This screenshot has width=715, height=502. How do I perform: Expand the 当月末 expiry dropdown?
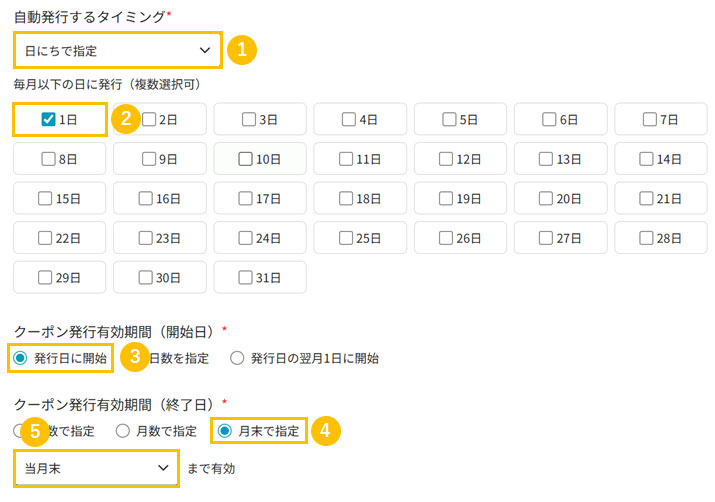click(96, 467)
